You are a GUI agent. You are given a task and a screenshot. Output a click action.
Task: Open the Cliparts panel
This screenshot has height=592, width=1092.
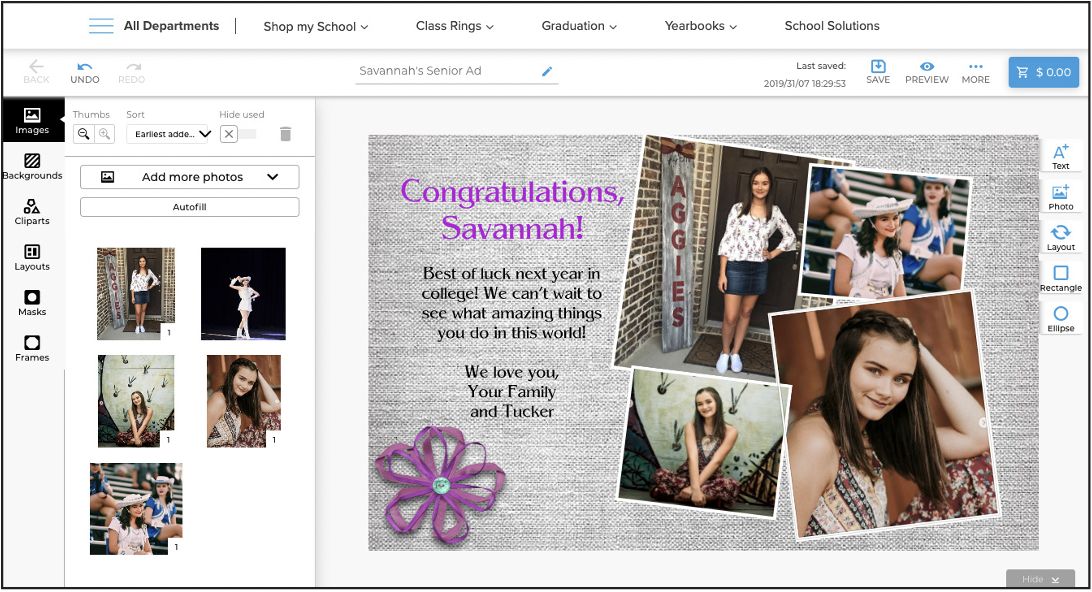(x=32, y=212)
